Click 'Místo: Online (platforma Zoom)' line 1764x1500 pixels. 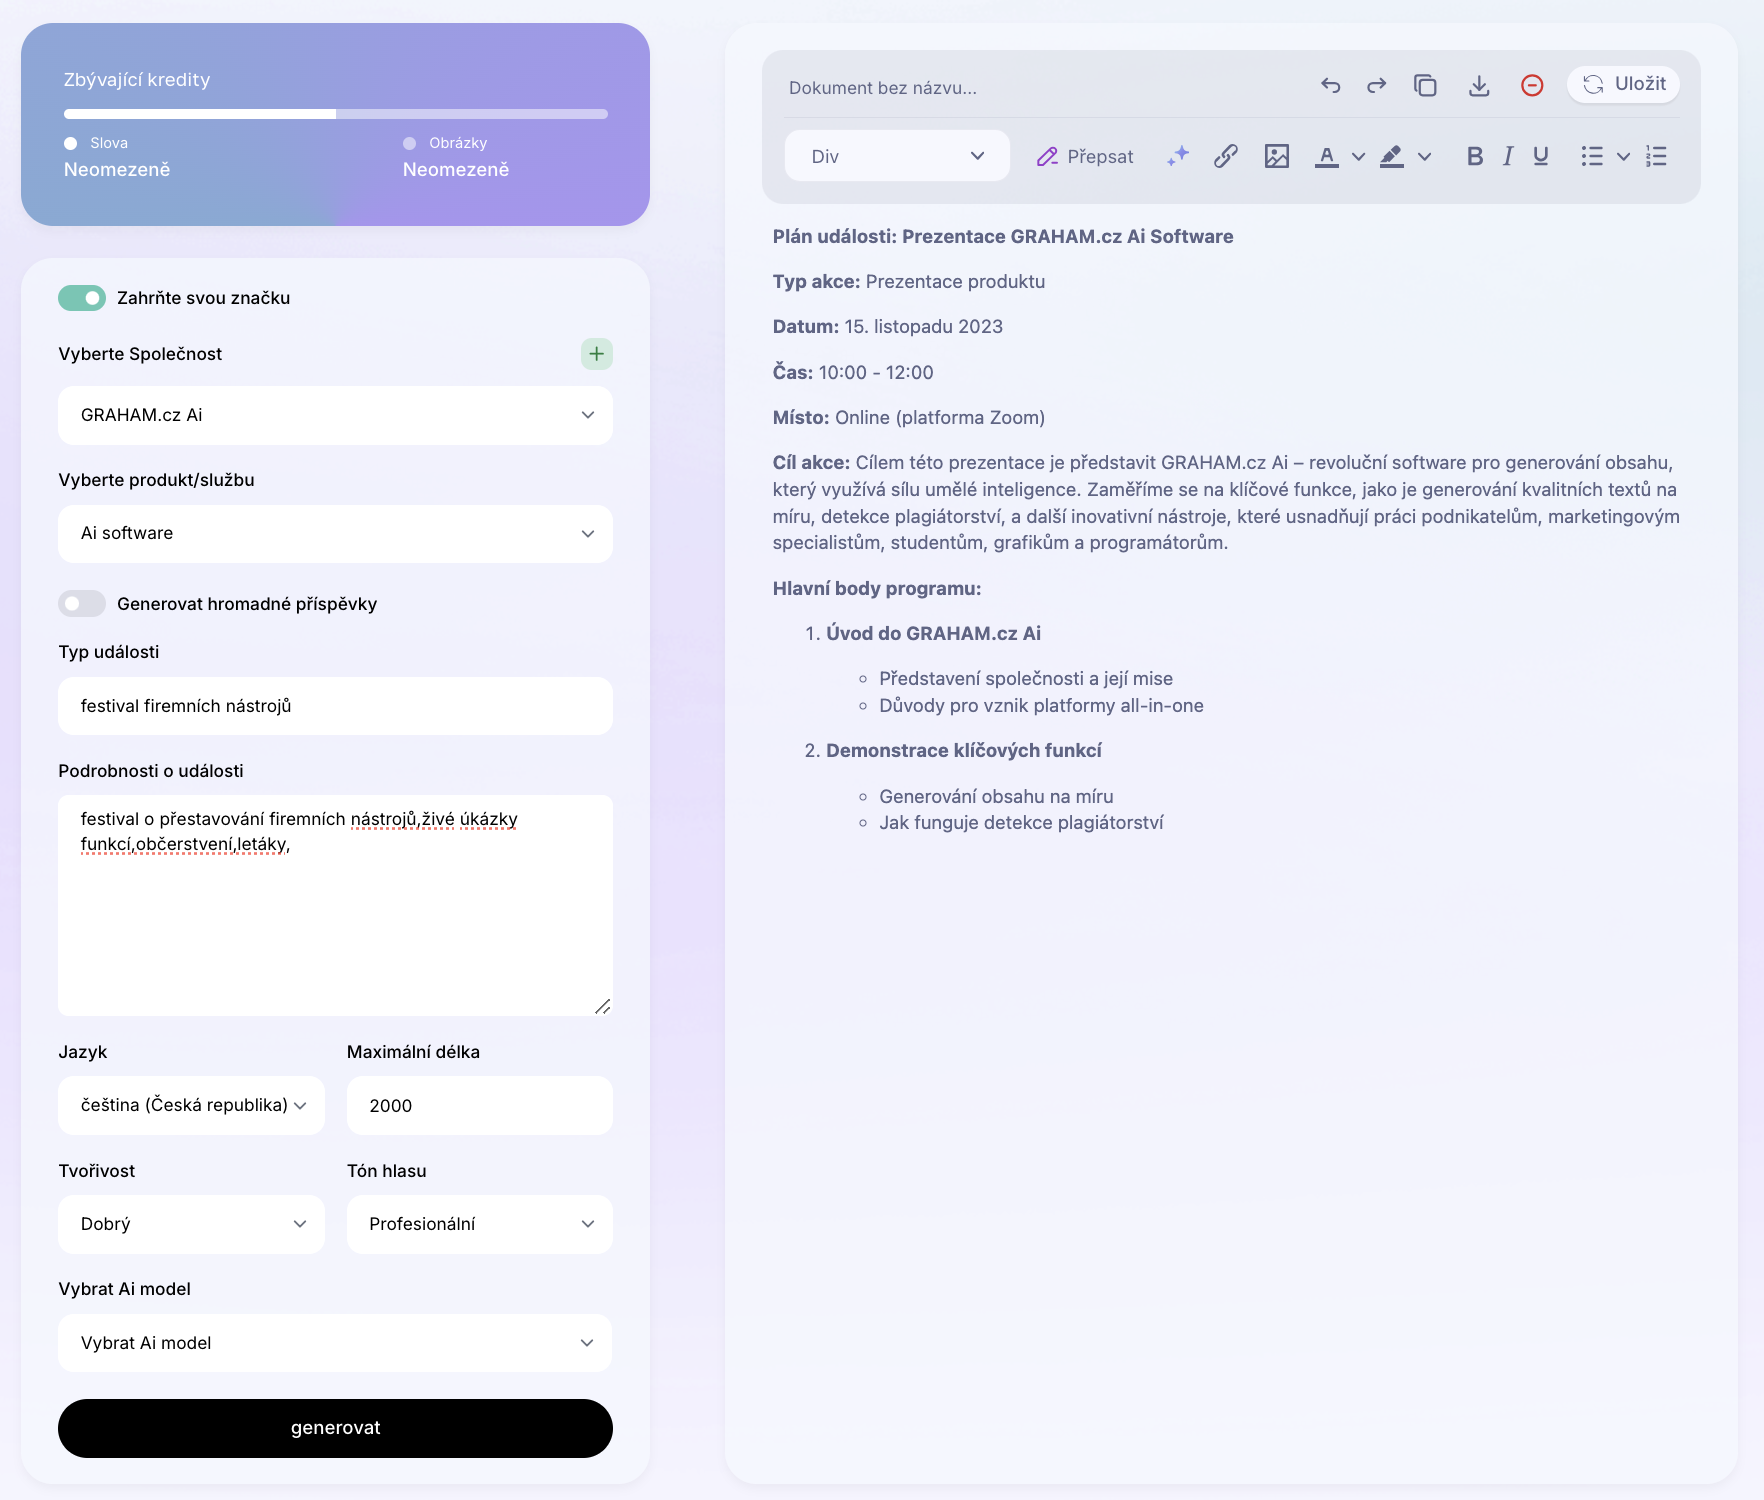click(x=909, y=418)
